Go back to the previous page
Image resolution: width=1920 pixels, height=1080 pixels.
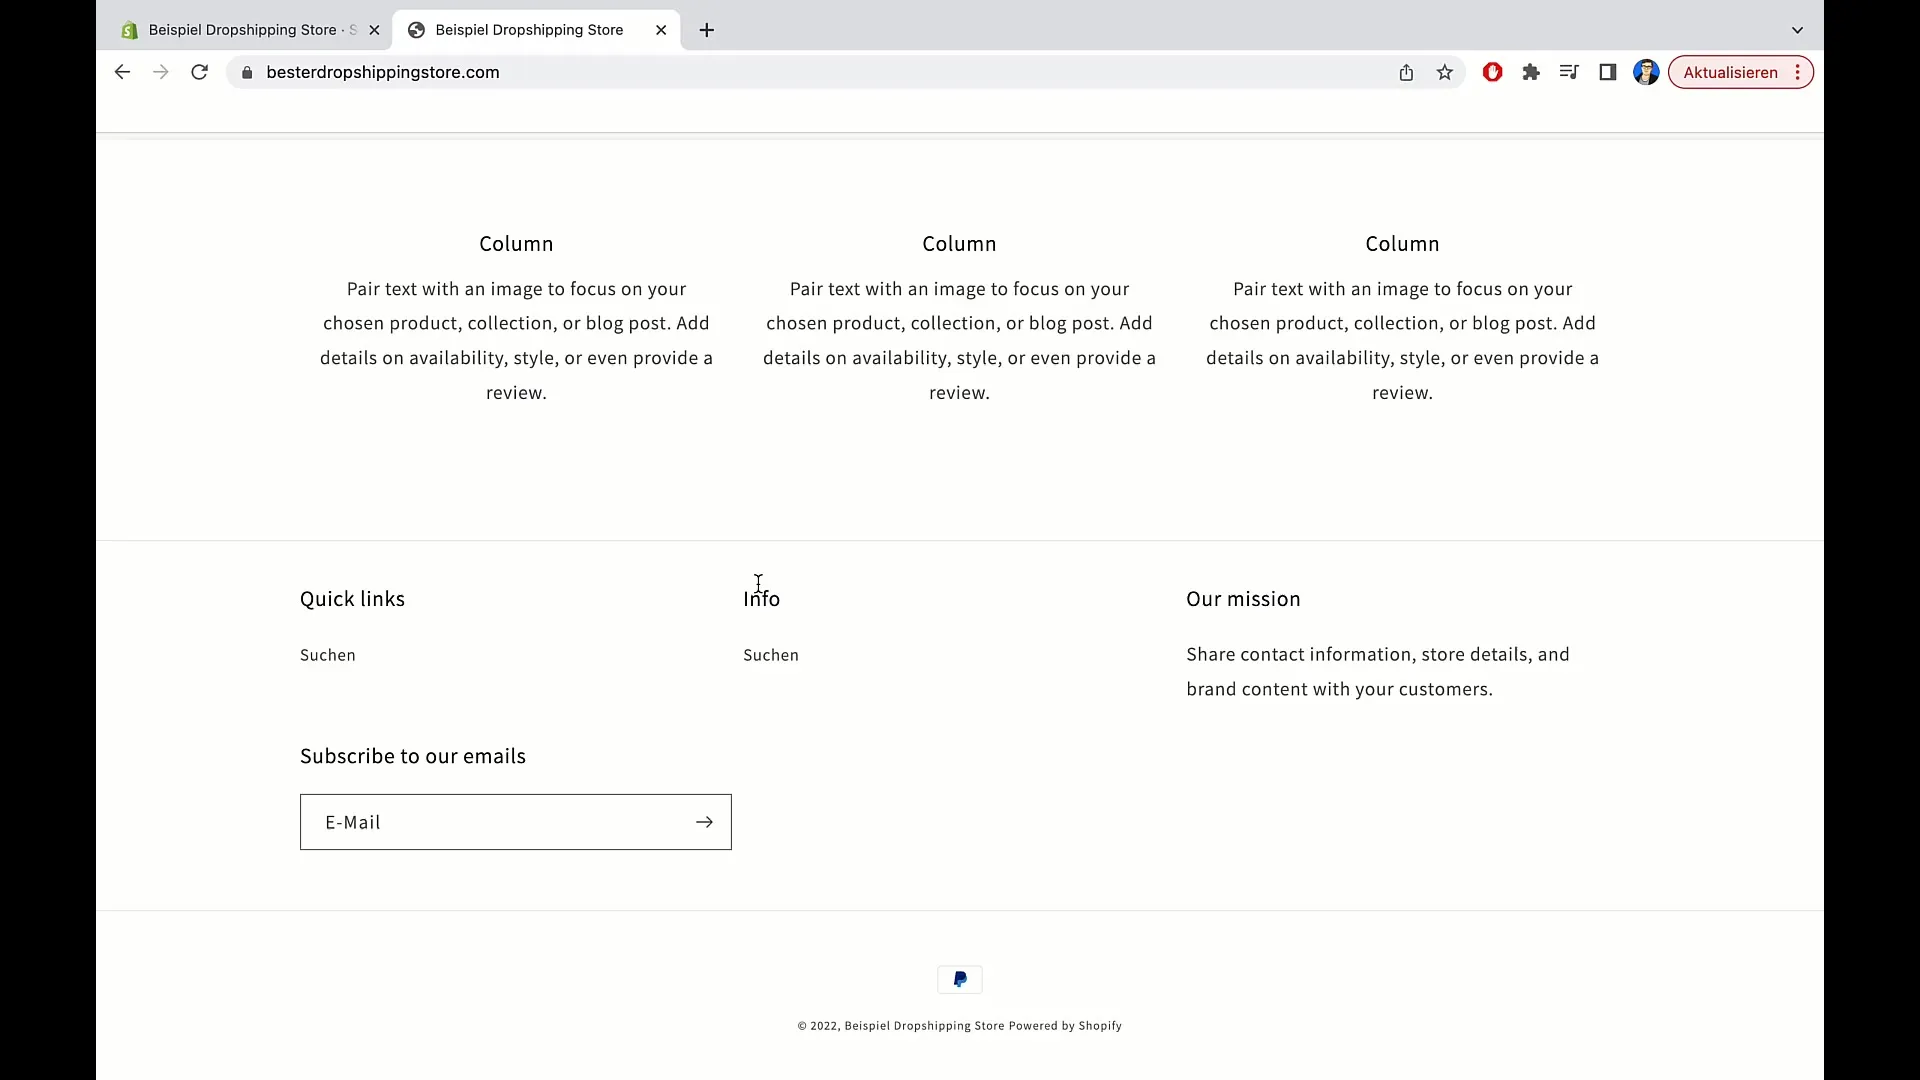coord(122,72)
